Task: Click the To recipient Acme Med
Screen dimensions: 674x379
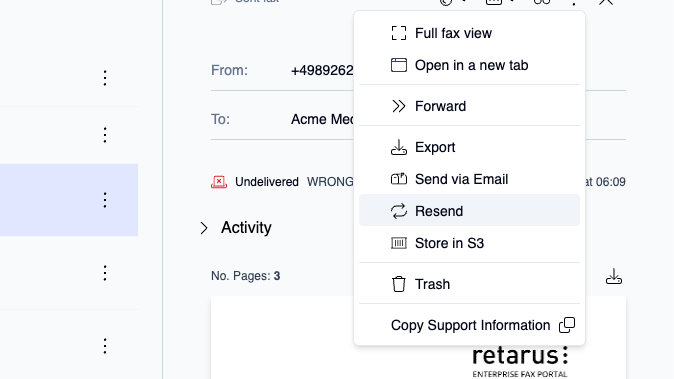Action: tap(322, 119)
